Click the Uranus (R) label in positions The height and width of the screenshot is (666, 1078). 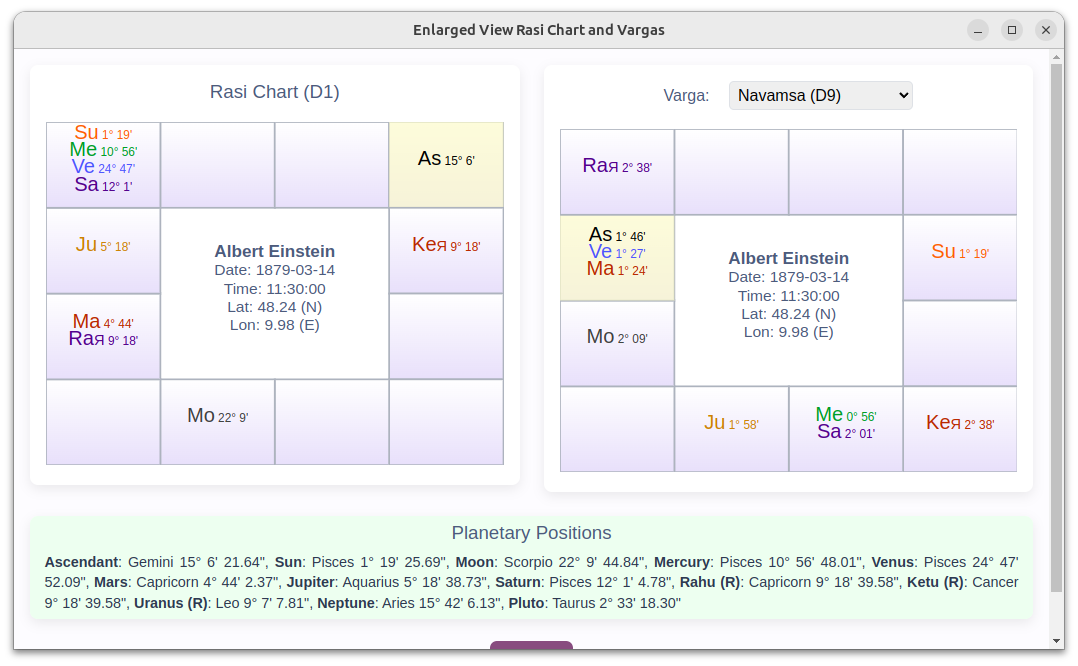[170, 603]
